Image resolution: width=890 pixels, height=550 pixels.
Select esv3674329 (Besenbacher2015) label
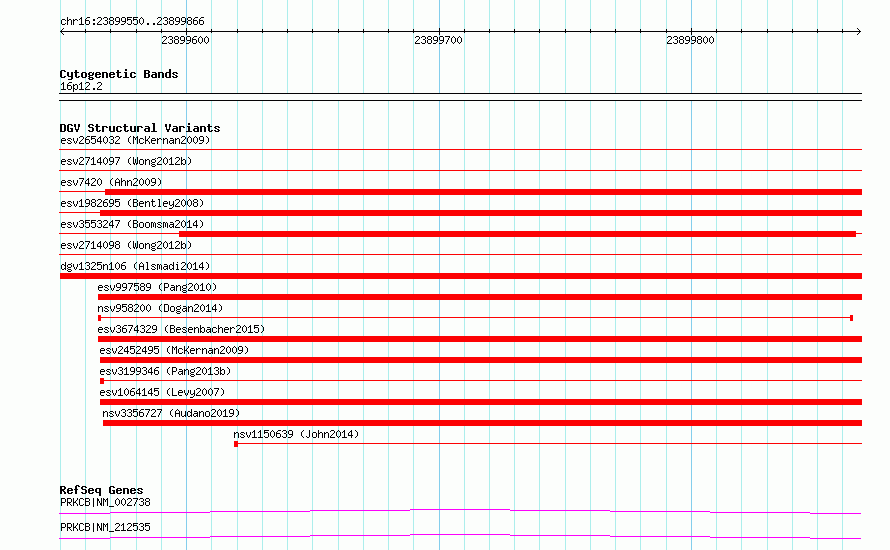point(181,329)
